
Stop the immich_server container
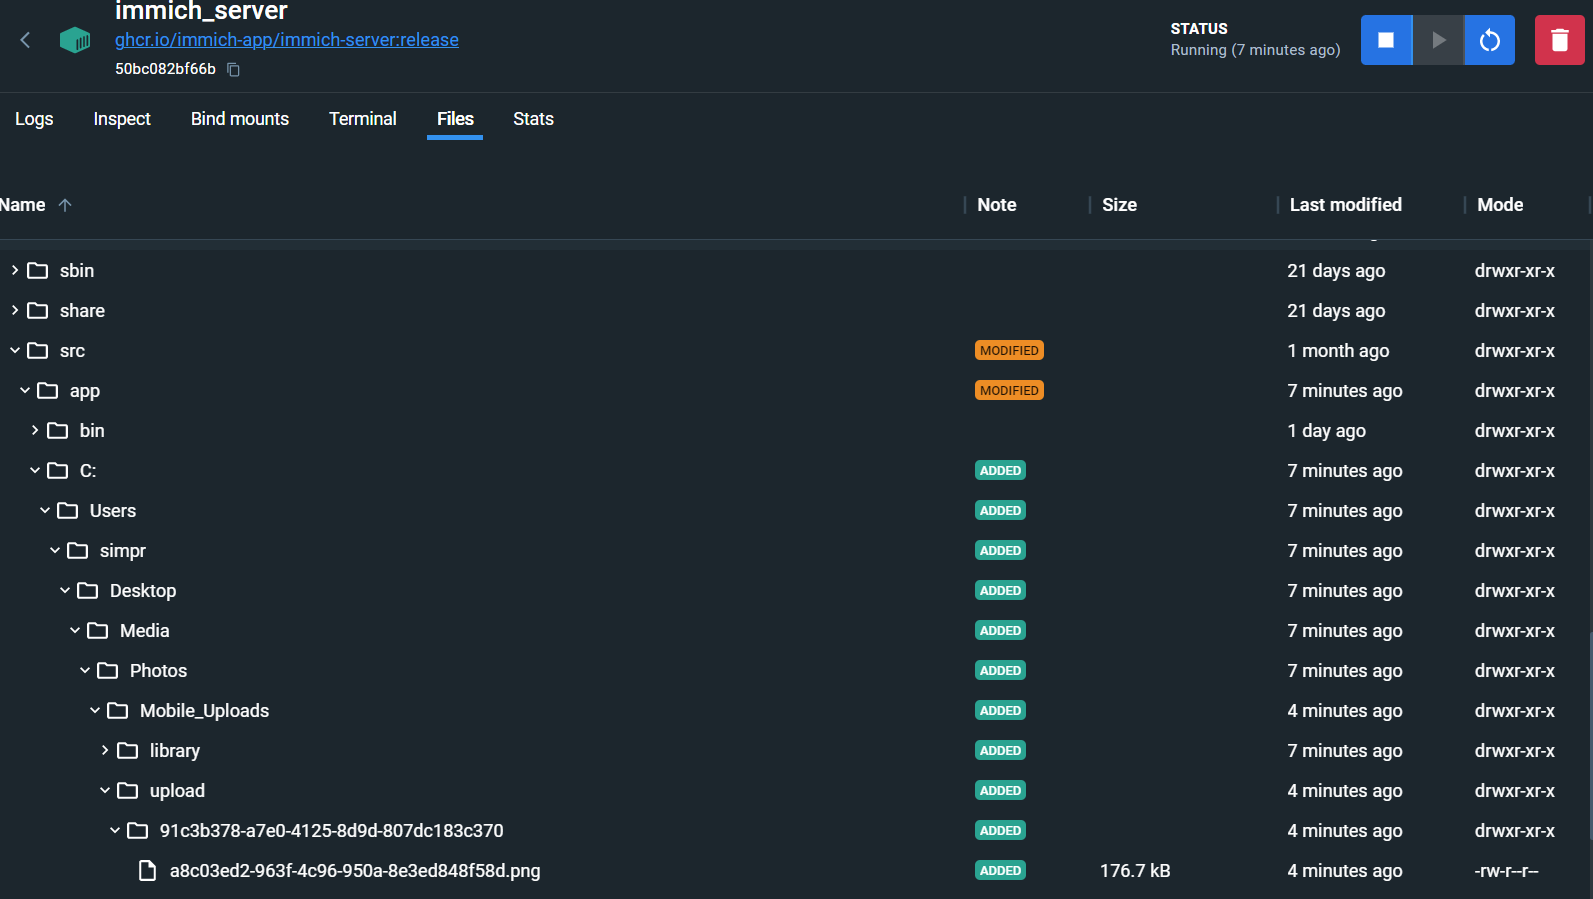tap(1386, 40)
